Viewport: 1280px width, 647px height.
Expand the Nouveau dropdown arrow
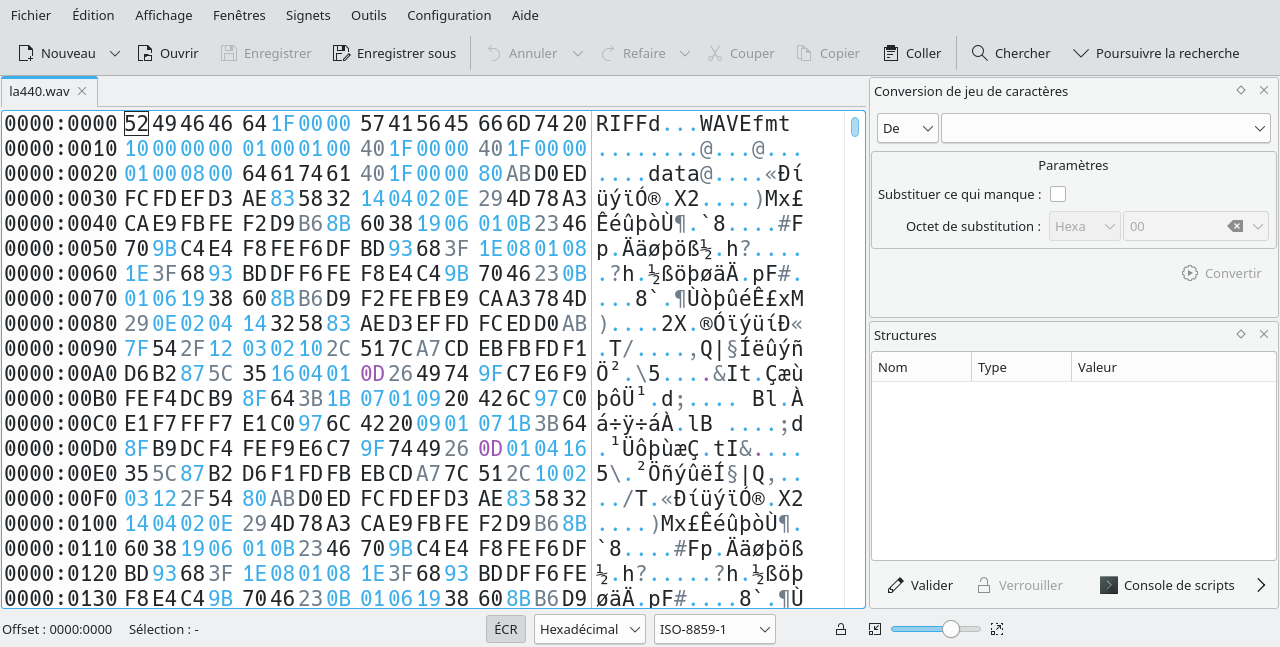114,53
